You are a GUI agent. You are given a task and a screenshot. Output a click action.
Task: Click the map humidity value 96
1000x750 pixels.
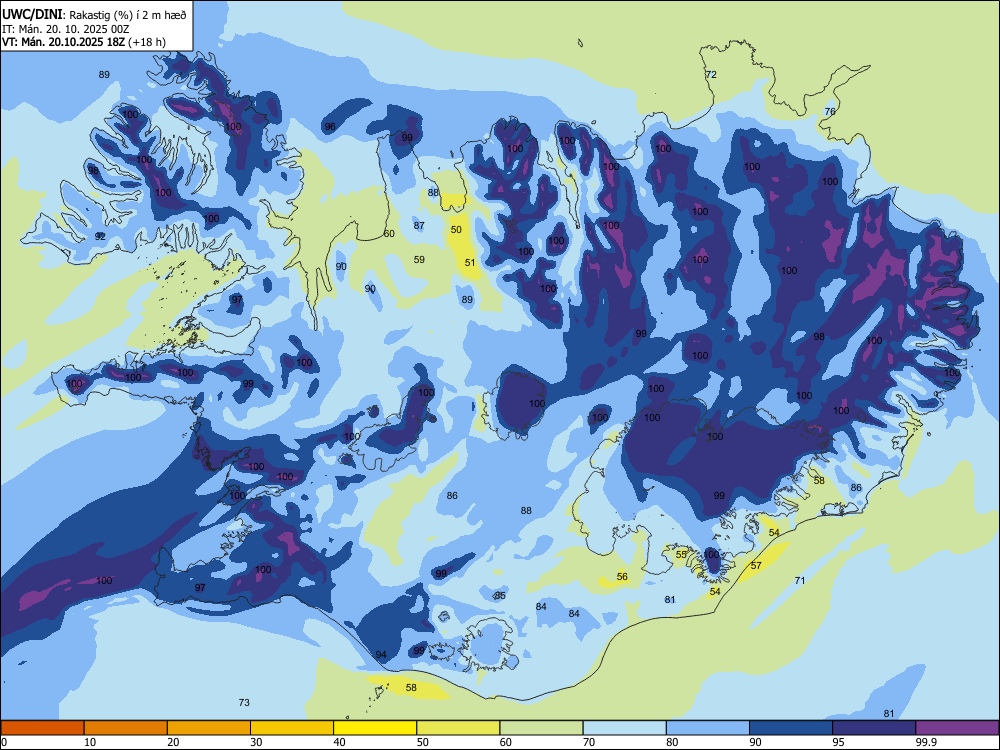point(330,127)
